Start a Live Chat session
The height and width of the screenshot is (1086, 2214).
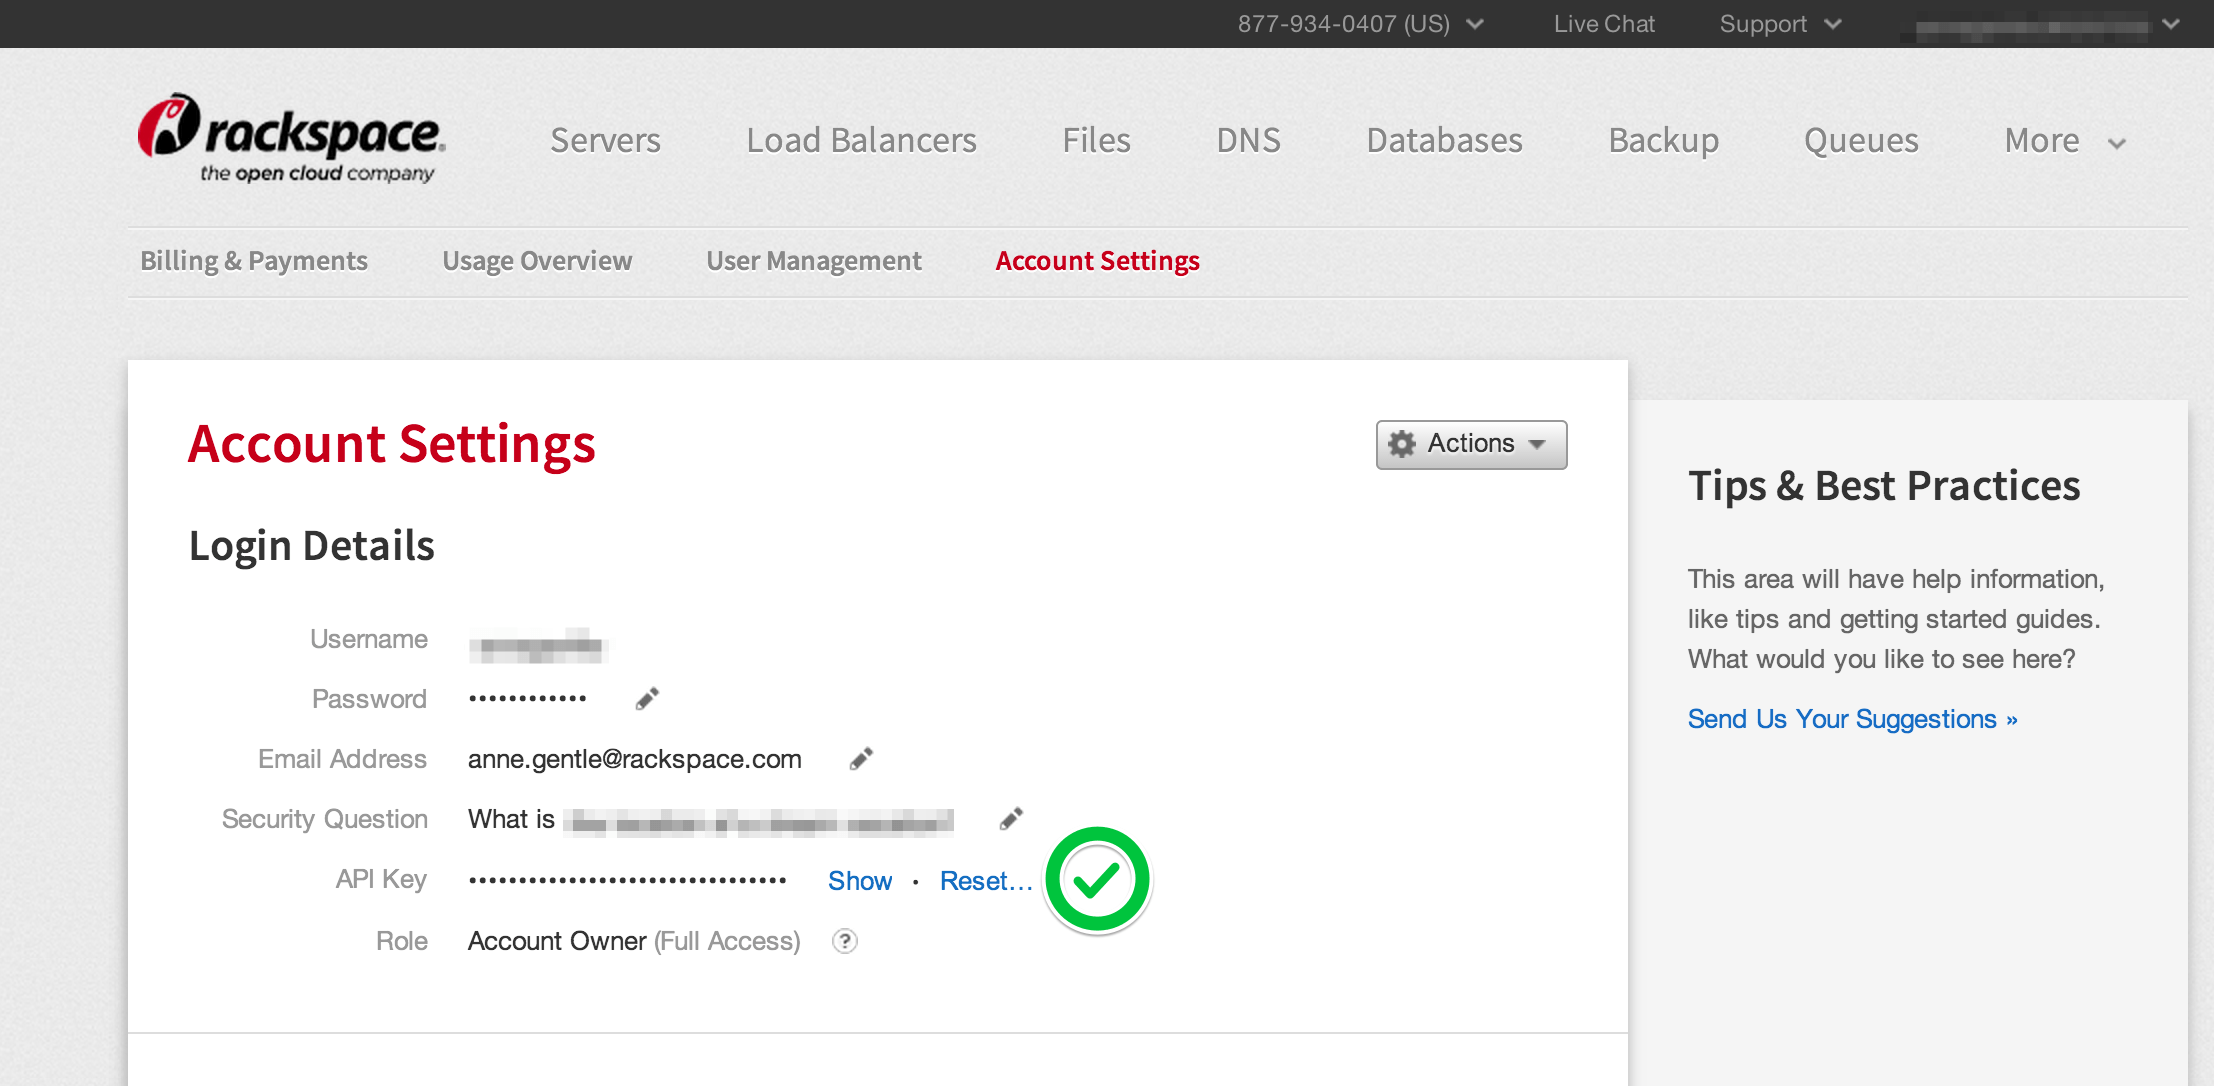coord(1603,23)
